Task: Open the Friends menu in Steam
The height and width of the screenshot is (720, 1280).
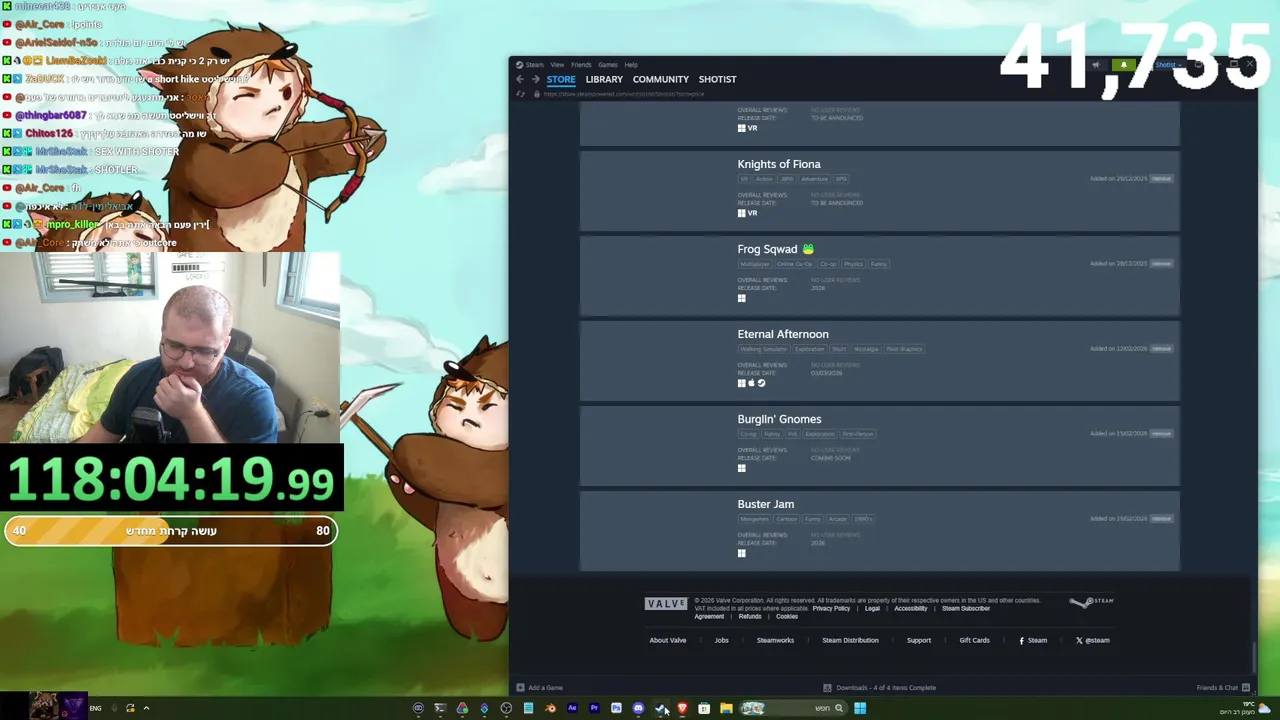Action: tap(581, 65)
